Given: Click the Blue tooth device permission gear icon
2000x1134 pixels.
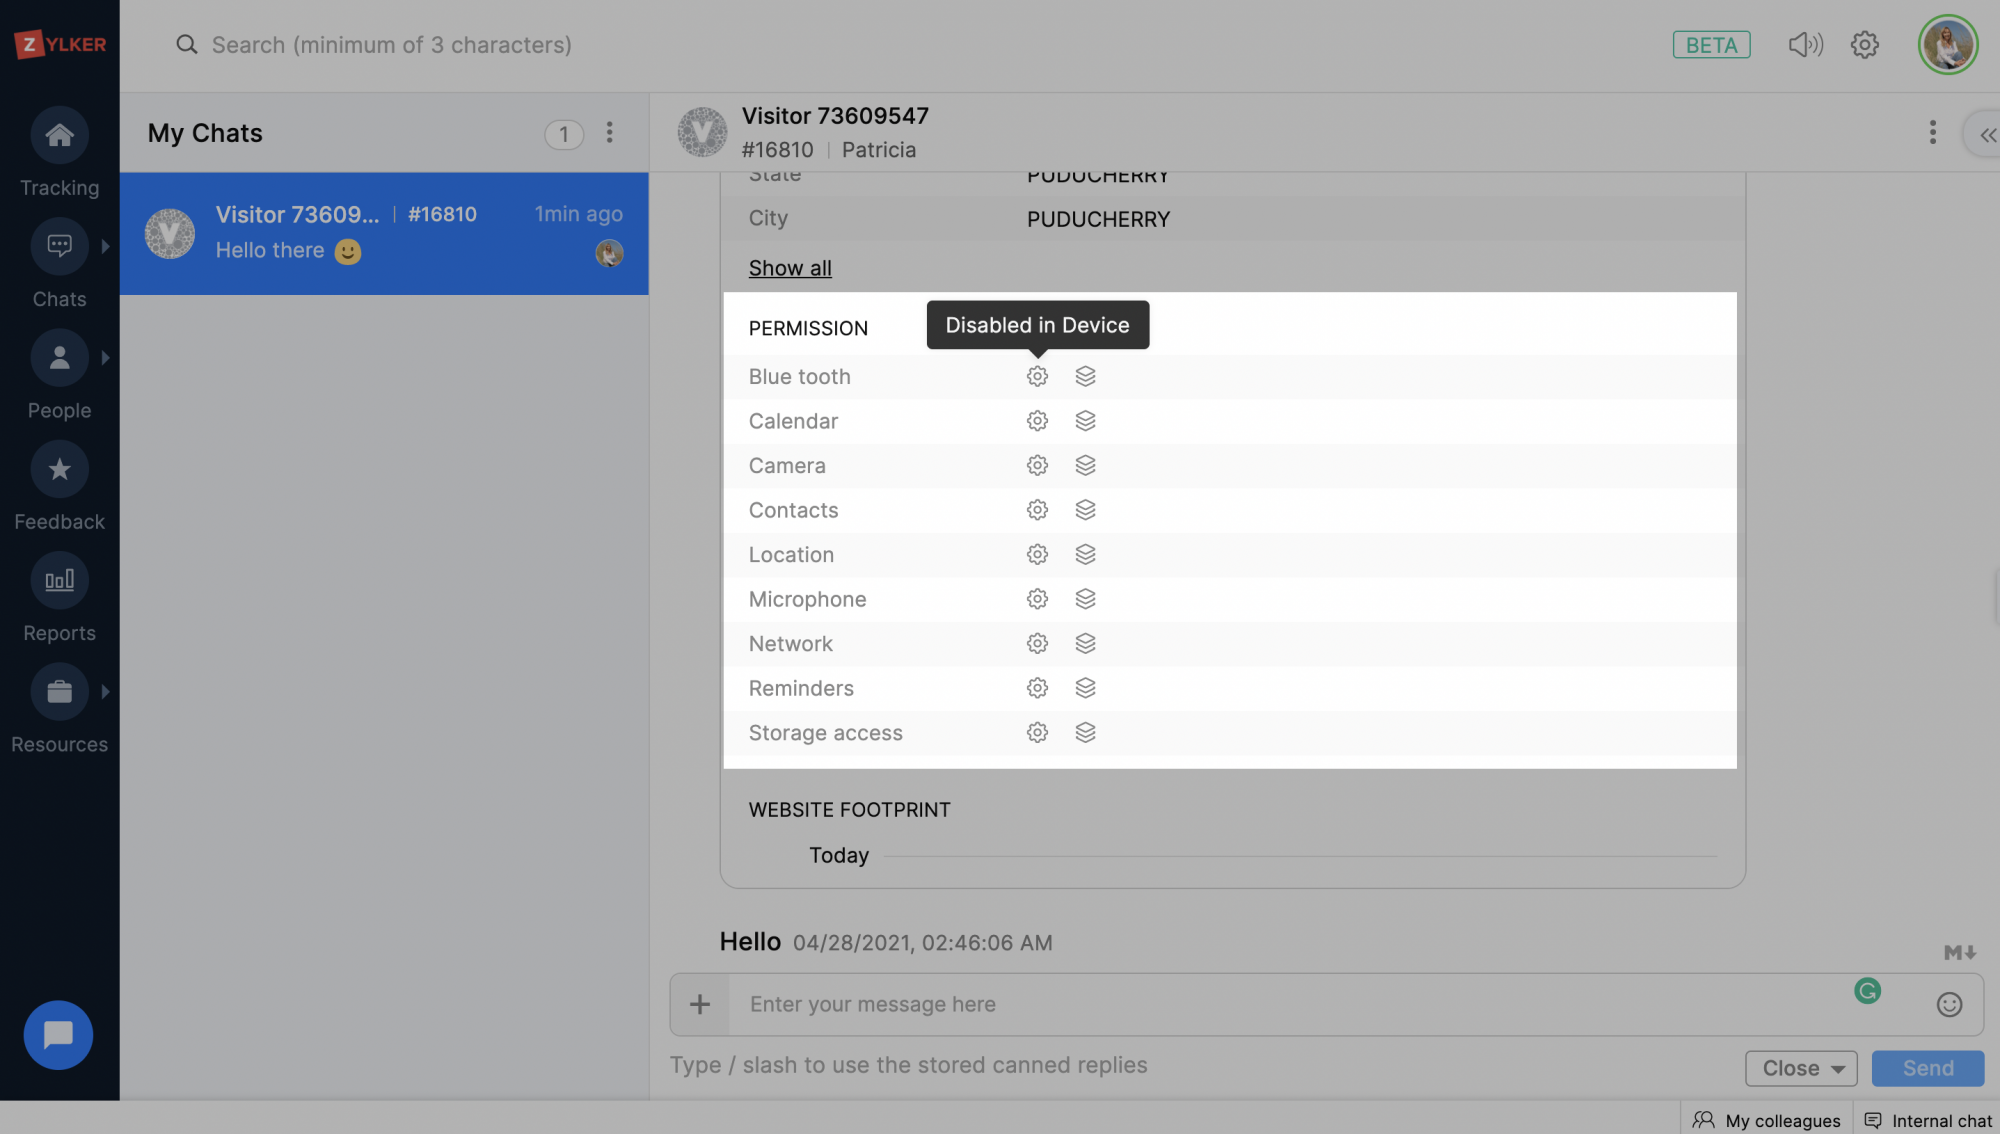Looking at the screenshot, I should [1037, 377].
